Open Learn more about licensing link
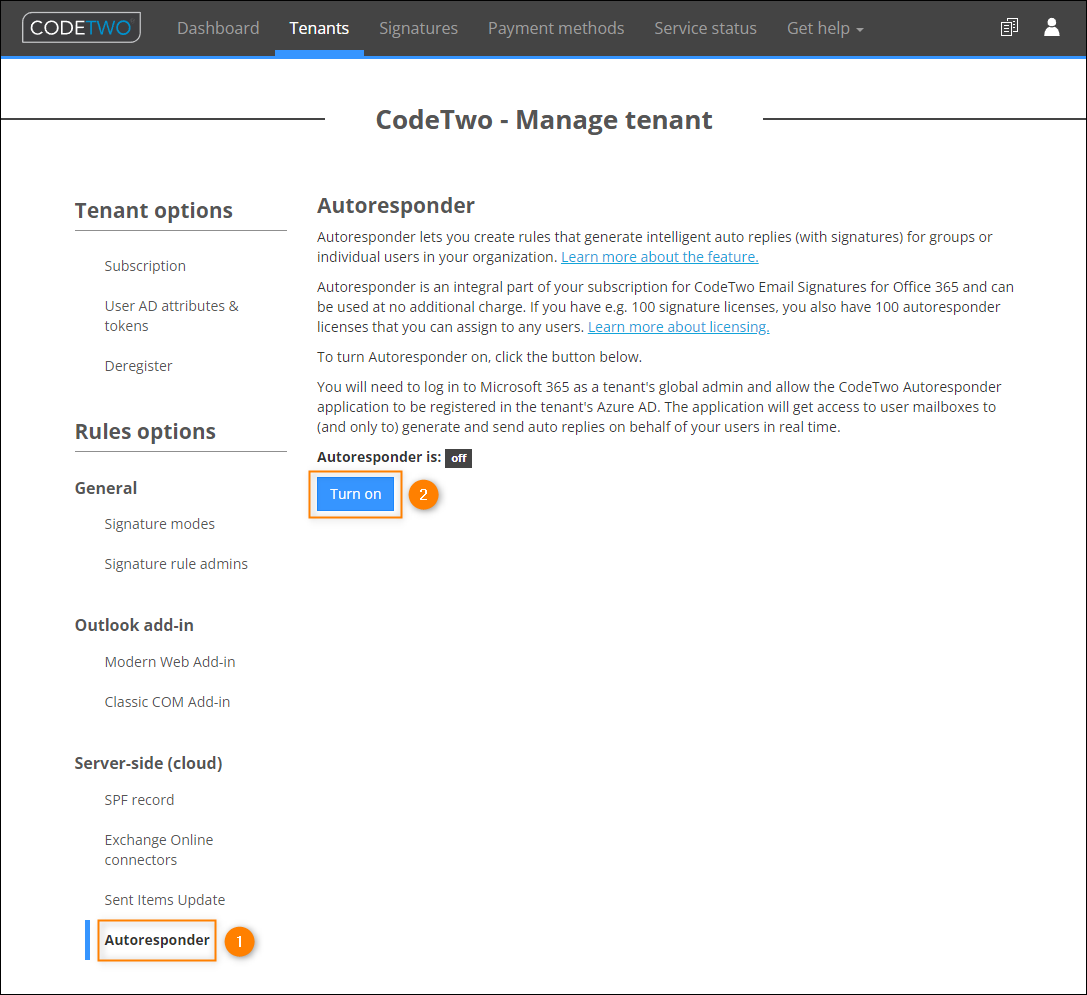Viewport: 1087px width, 995px height. (678, 326)
